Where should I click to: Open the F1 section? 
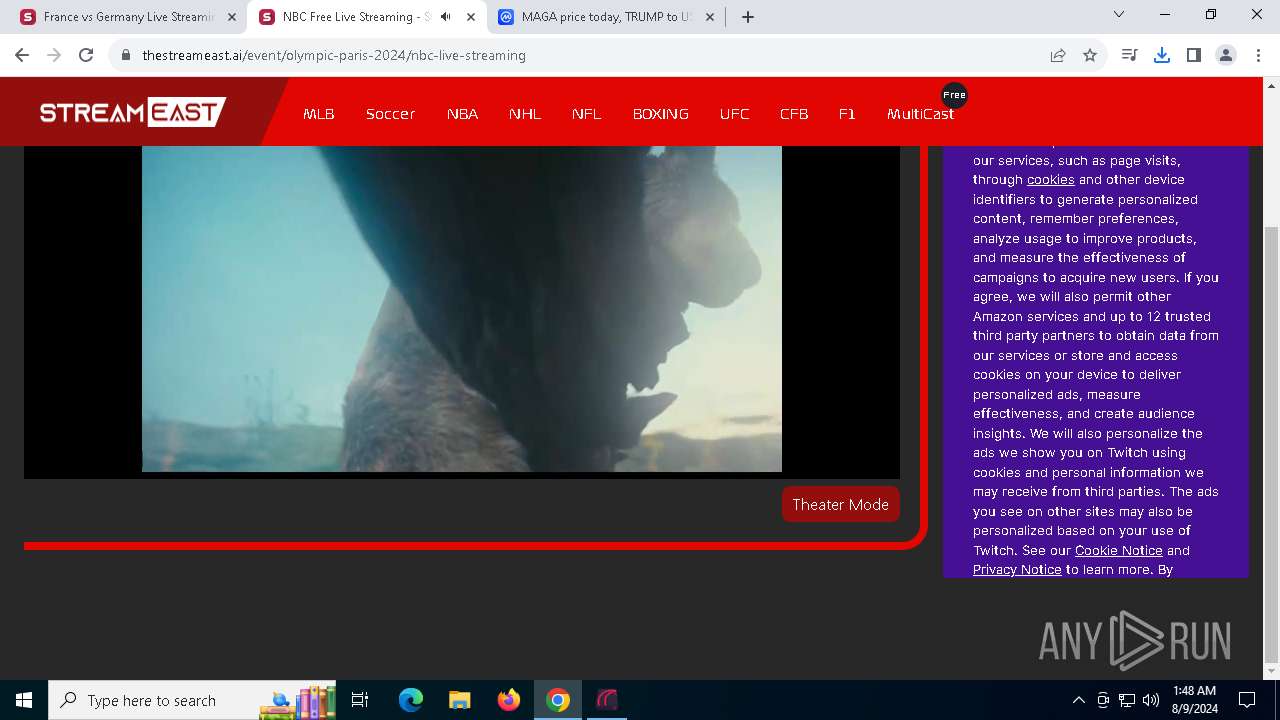[x=847, y=114]
